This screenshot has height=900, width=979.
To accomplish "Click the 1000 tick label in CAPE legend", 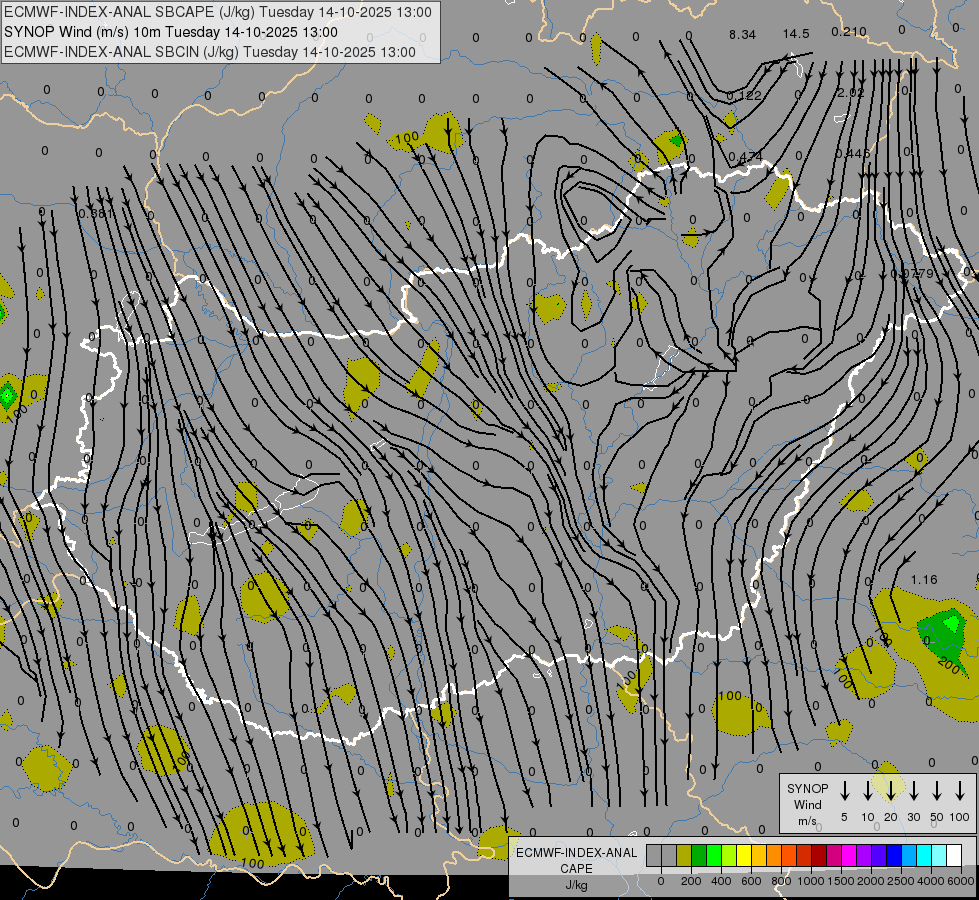I will coord(811,881).
